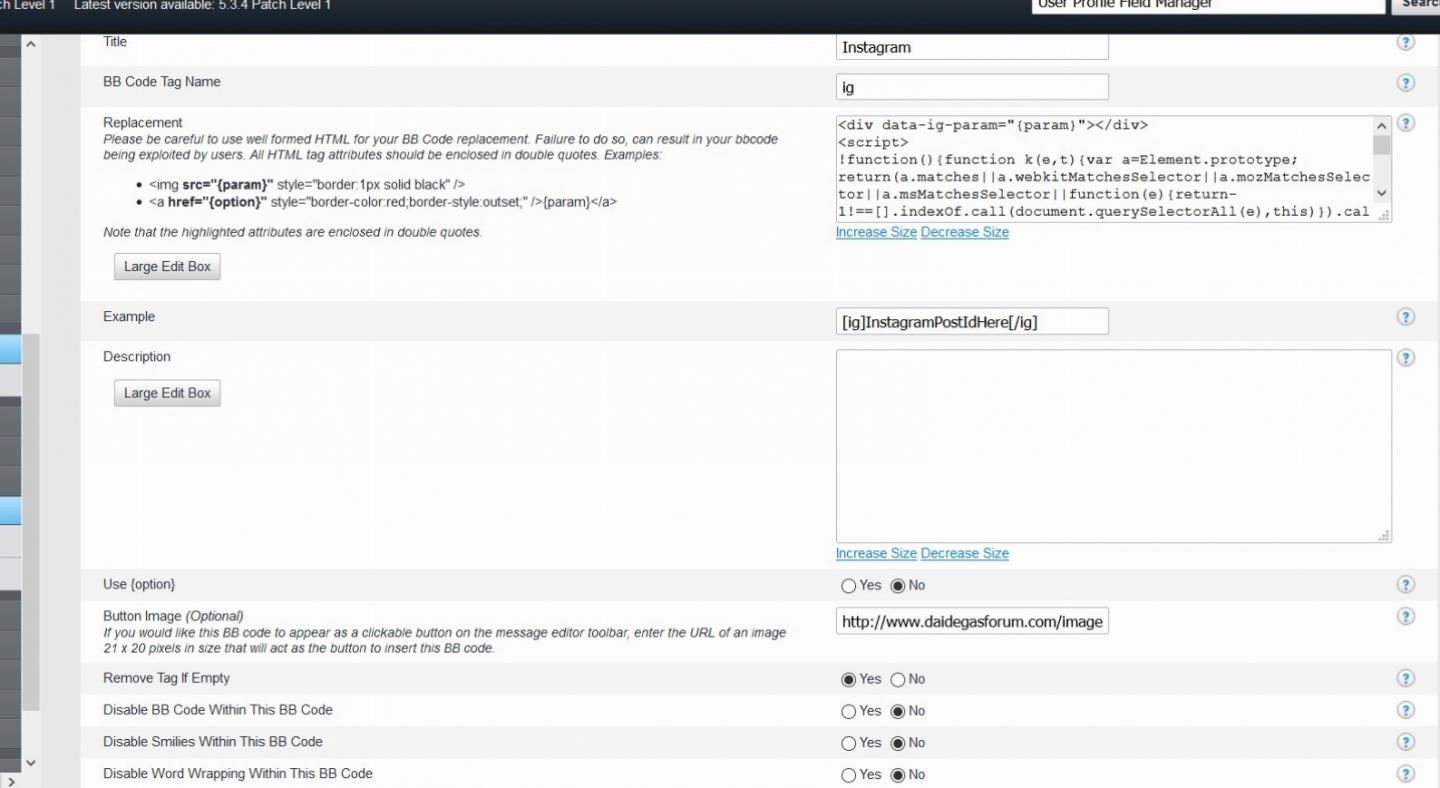Select No for Disable Smilies Within
The width and height of the screenshot is (1440, 788).
click(x=897, y=744)
